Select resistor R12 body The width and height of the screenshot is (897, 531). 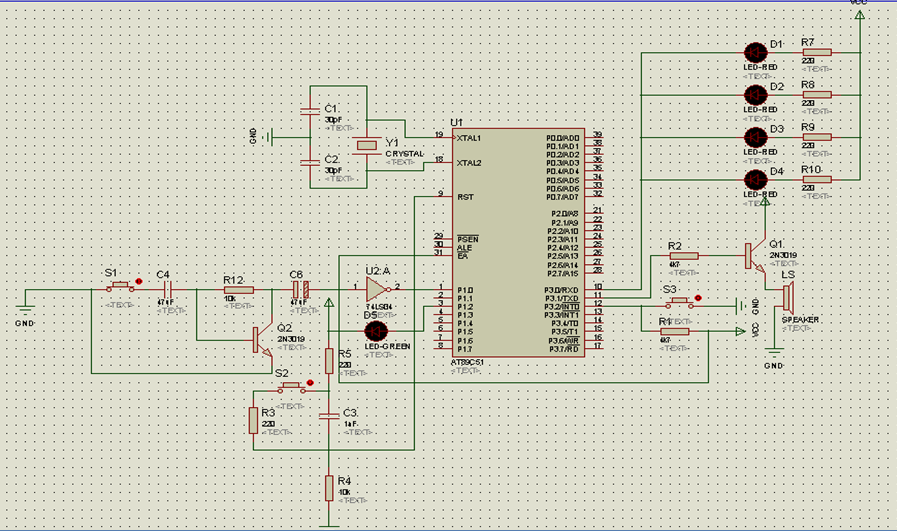(x=238, y=290)
